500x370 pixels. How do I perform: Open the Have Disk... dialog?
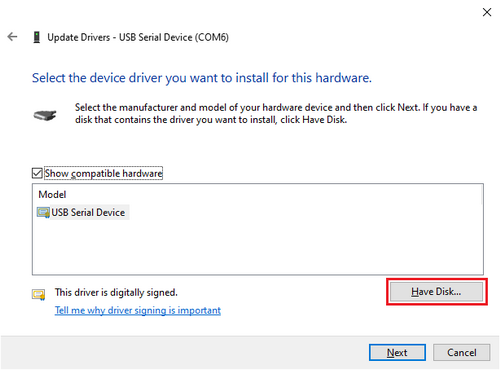coord(436,292)
